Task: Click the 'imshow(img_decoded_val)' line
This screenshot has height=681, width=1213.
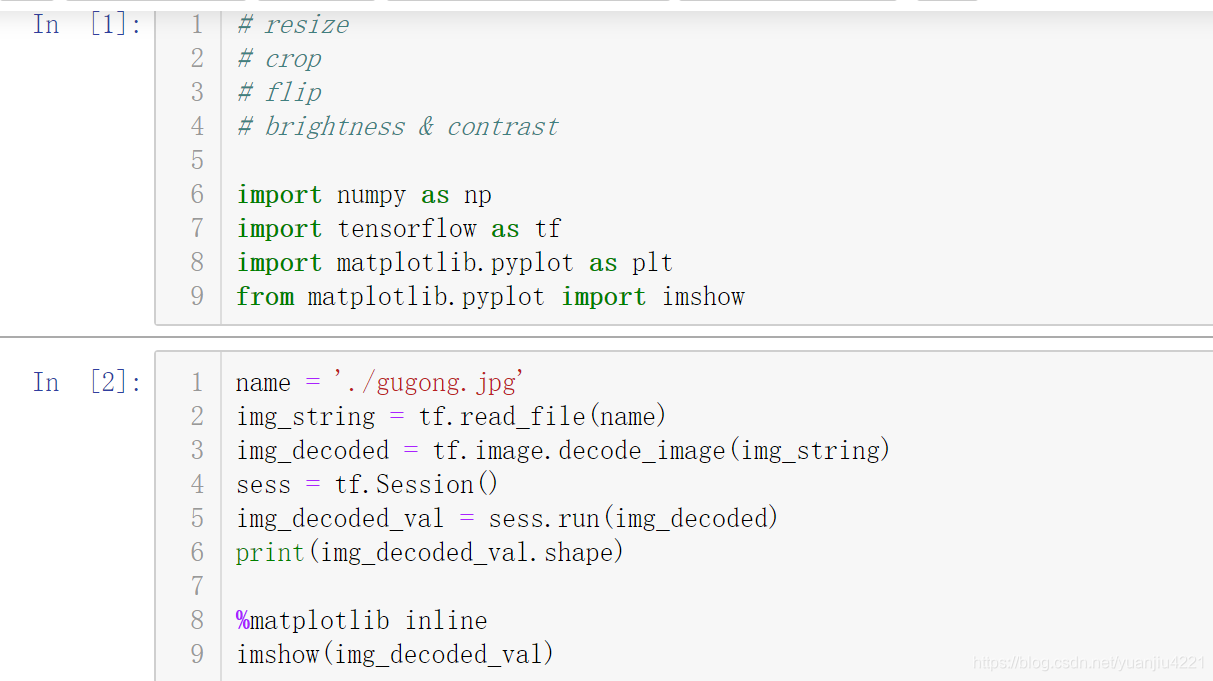Action: tap(395, 655)
